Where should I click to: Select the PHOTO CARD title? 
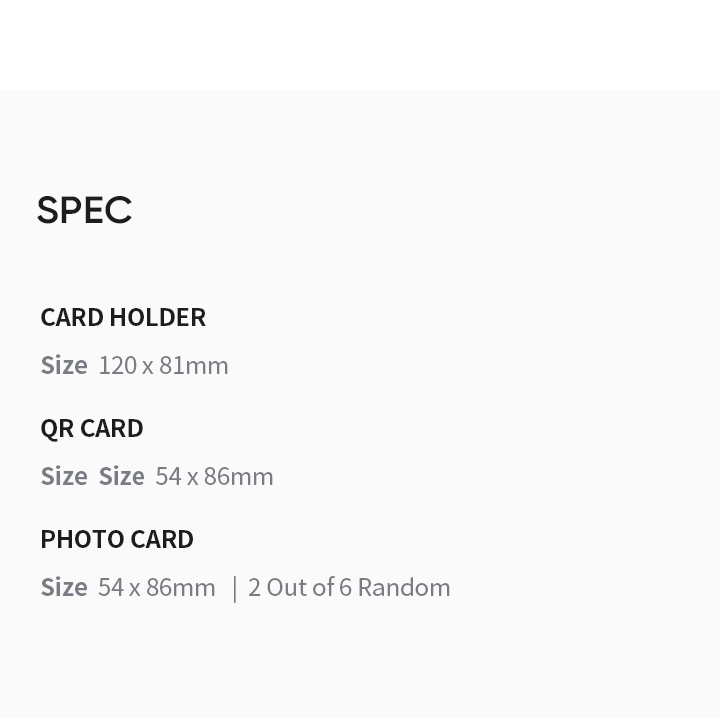coord(117,539)
